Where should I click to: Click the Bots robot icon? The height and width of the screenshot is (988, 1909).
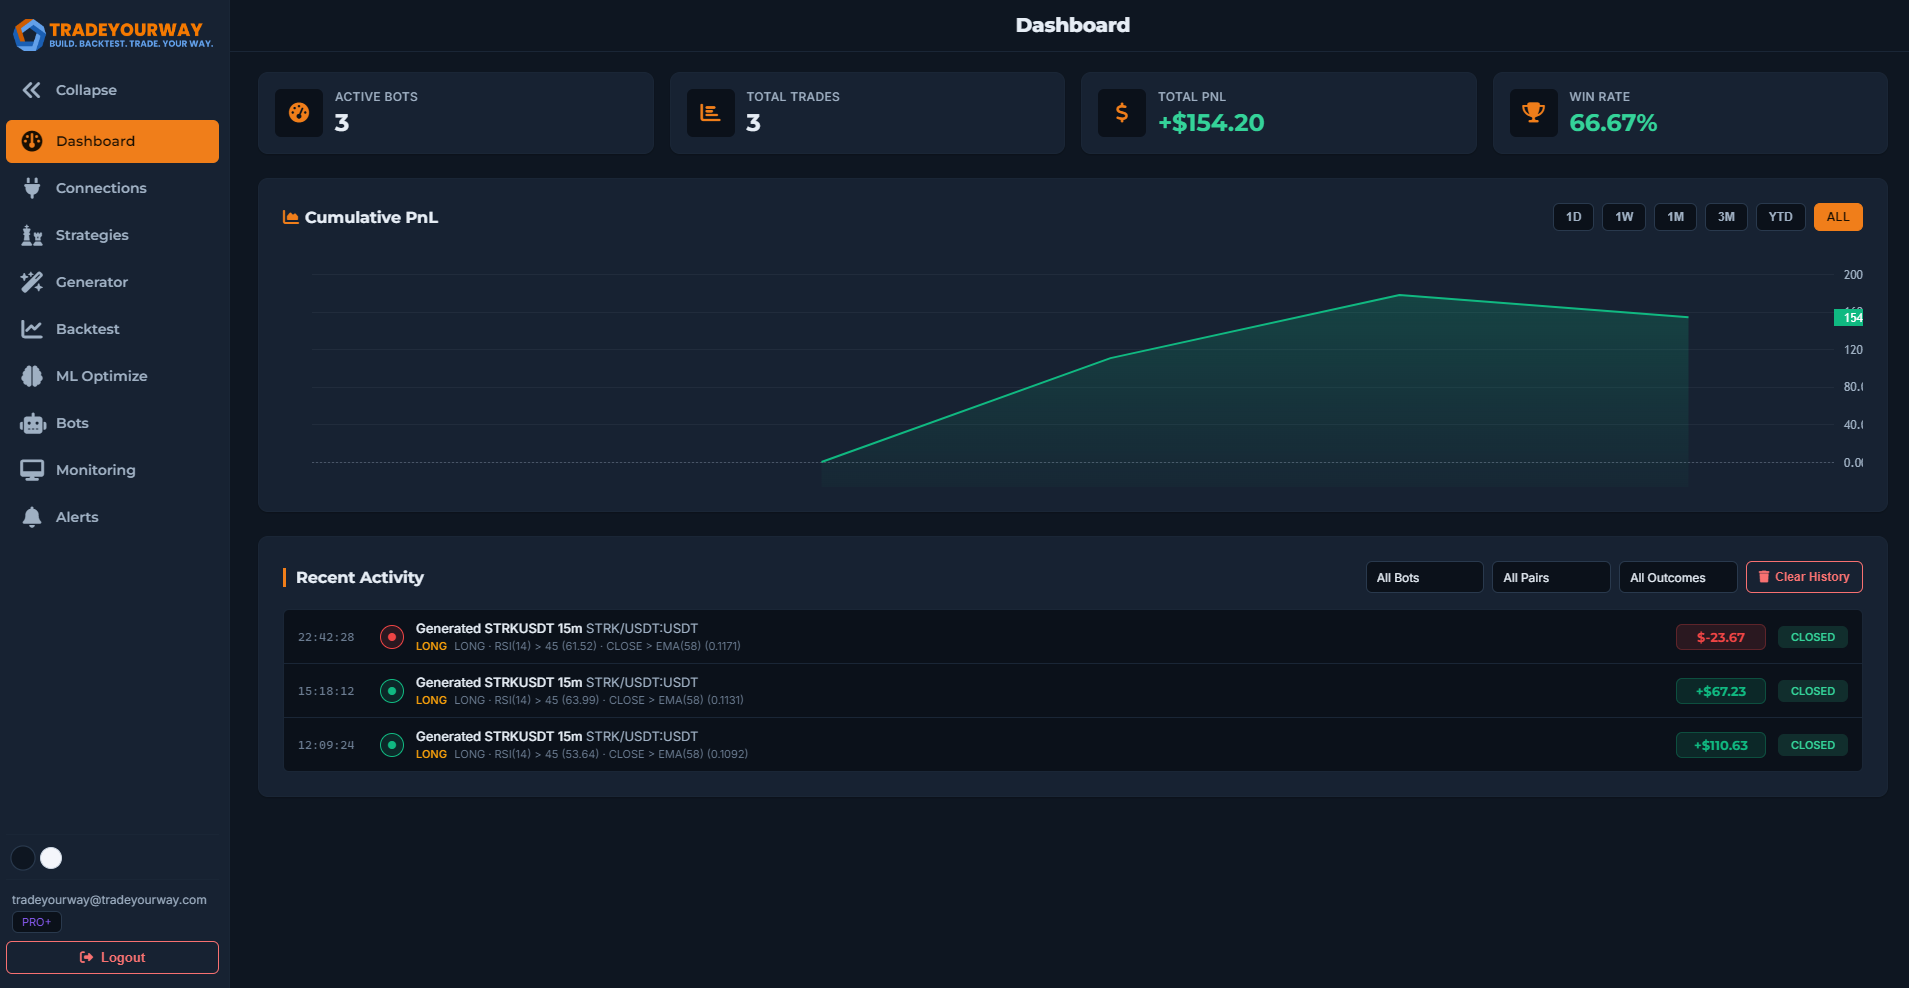32,423
